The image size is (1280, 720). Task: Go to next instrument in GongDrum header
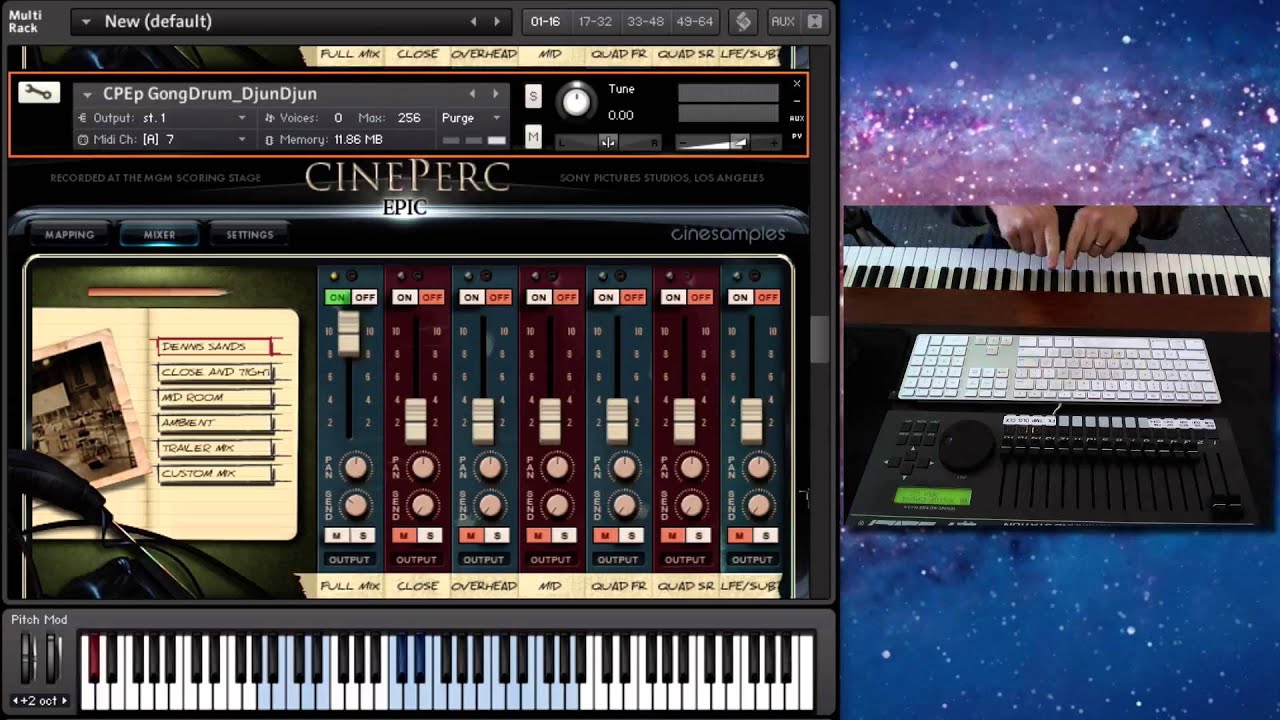[495, 94]
